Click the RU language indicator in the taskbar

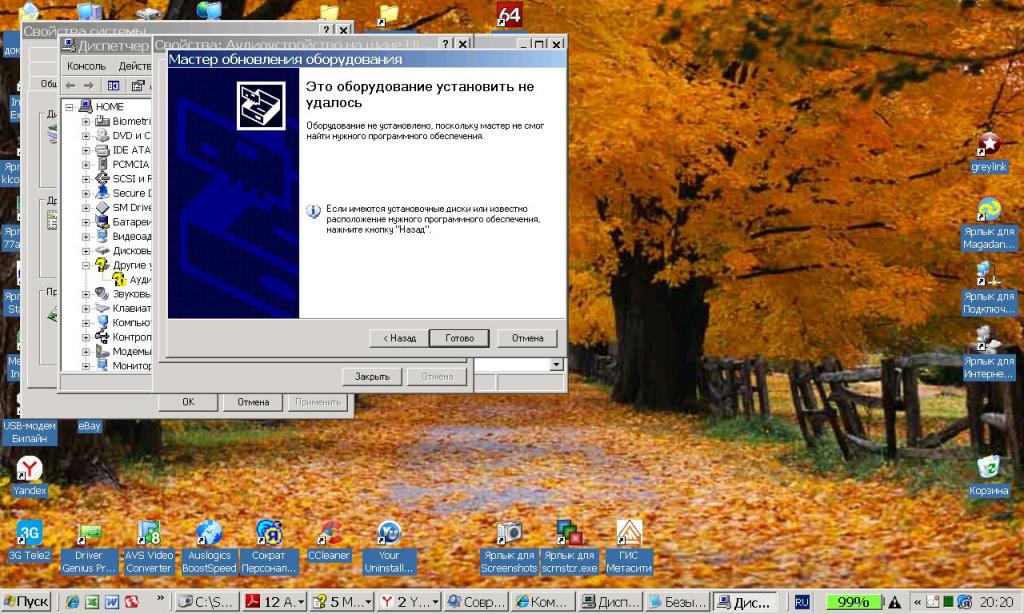pos(802,602)
